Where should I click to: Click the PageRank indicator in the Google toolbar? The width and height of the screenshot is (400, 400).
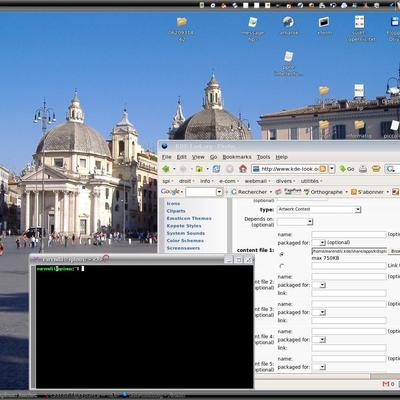coord(293,191)
